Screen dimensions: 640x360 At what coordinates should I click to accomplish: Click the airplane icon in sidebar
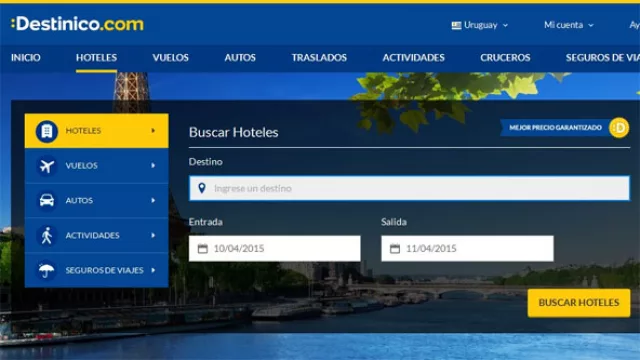click(47, 166)
